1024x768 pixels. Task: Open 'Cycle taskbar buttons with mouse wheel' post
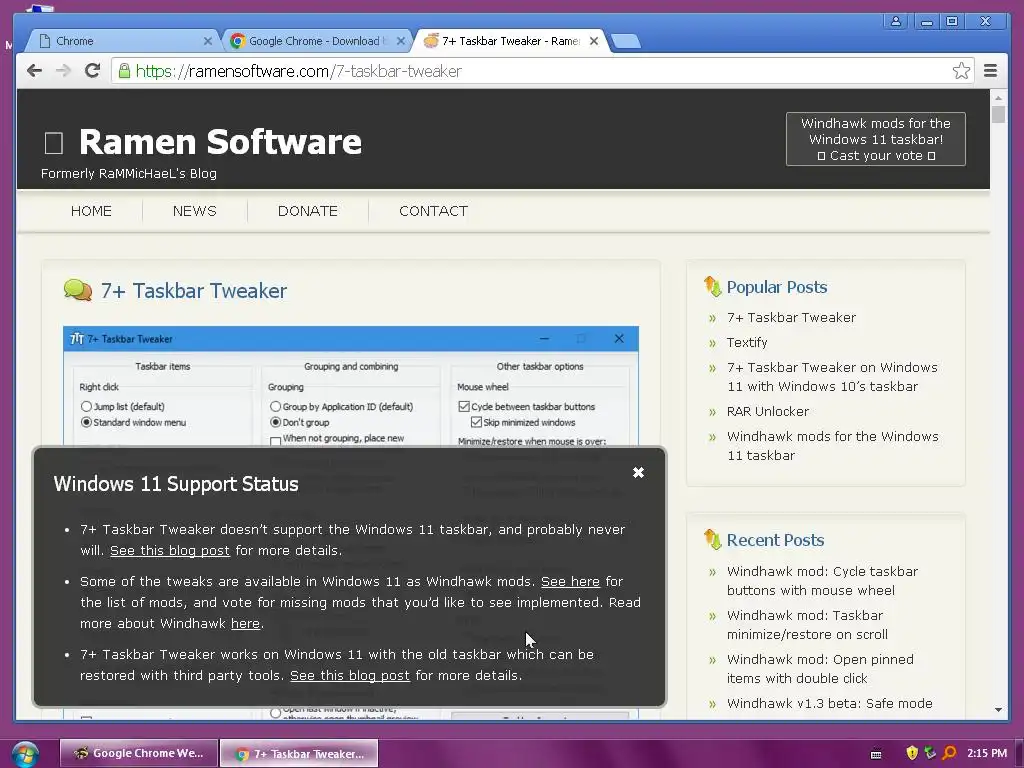[x=822, y=581]
